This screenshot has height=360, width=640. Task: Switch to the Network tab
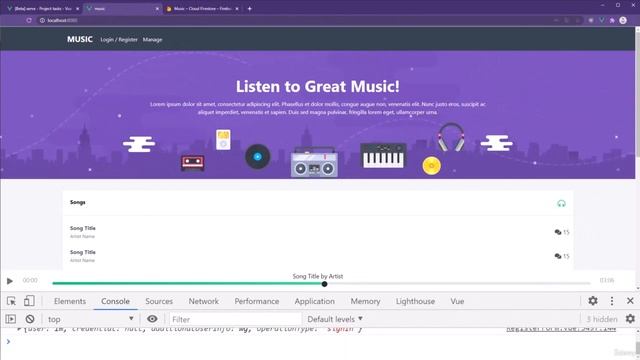coord(203,301)
